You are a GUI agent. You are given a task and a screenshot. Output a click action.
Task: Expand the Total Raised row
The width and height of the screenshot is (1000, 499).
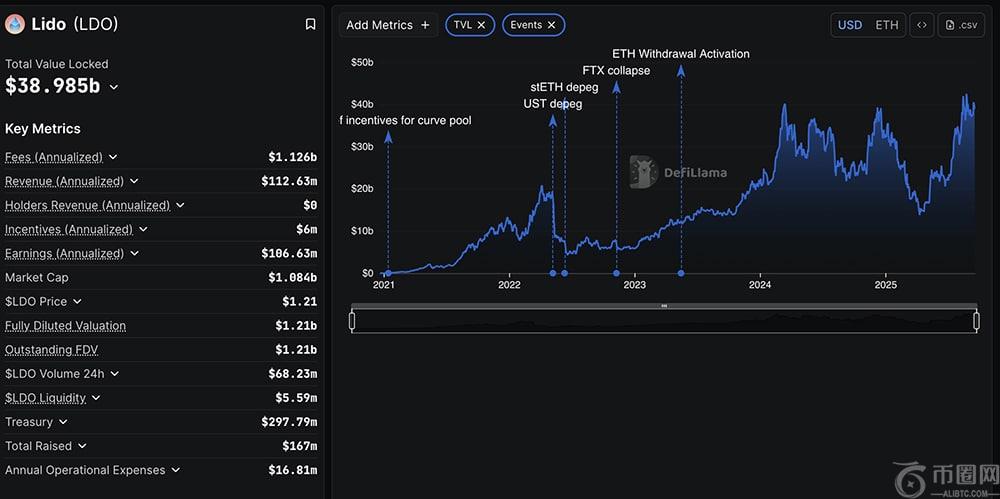tap(82, 446)
